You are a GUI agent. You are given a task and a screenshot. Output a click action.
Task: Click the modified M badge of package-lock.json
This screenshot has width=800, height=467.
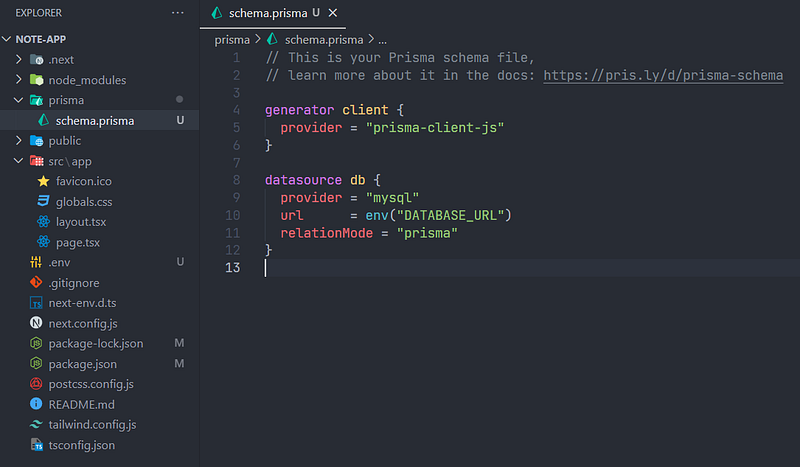tap(179, 343)
